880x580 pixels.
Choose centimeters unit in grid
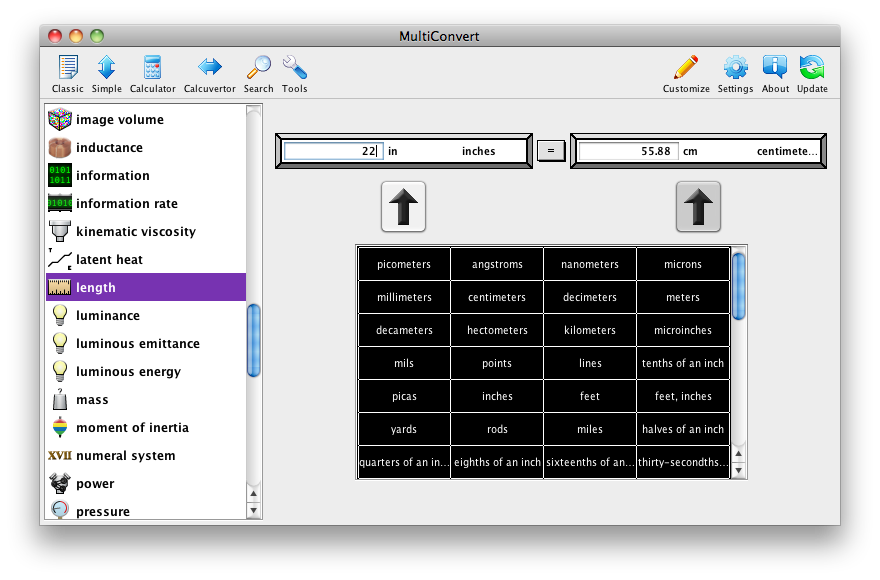(497, 297)
